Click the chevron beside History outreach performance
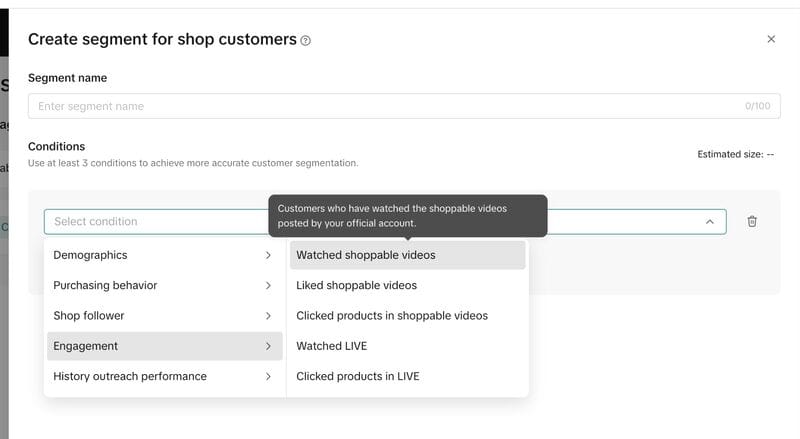Image resolution: width=800 pixels, height=439 pixels. coord(268,376)
